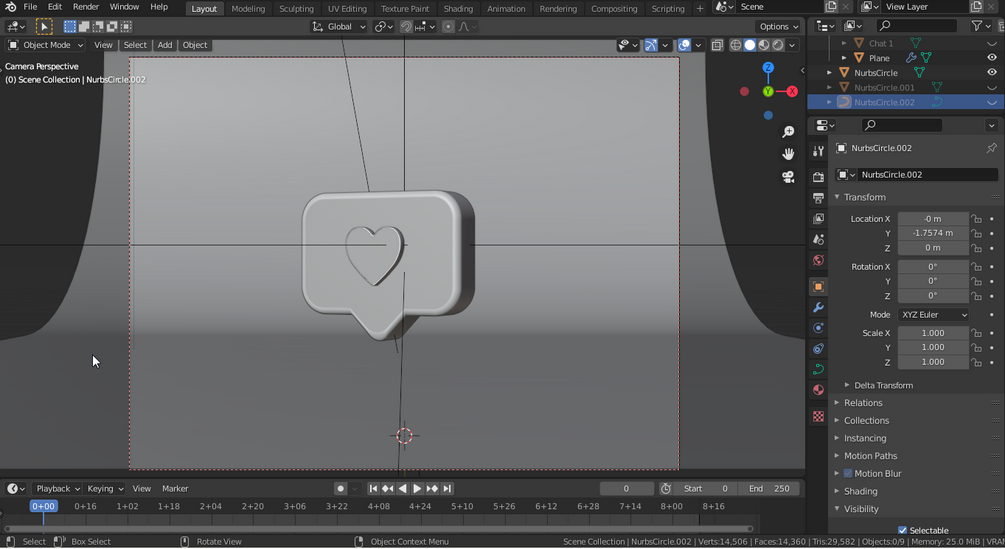Click the End frame 250 field

tap(769, 489)
